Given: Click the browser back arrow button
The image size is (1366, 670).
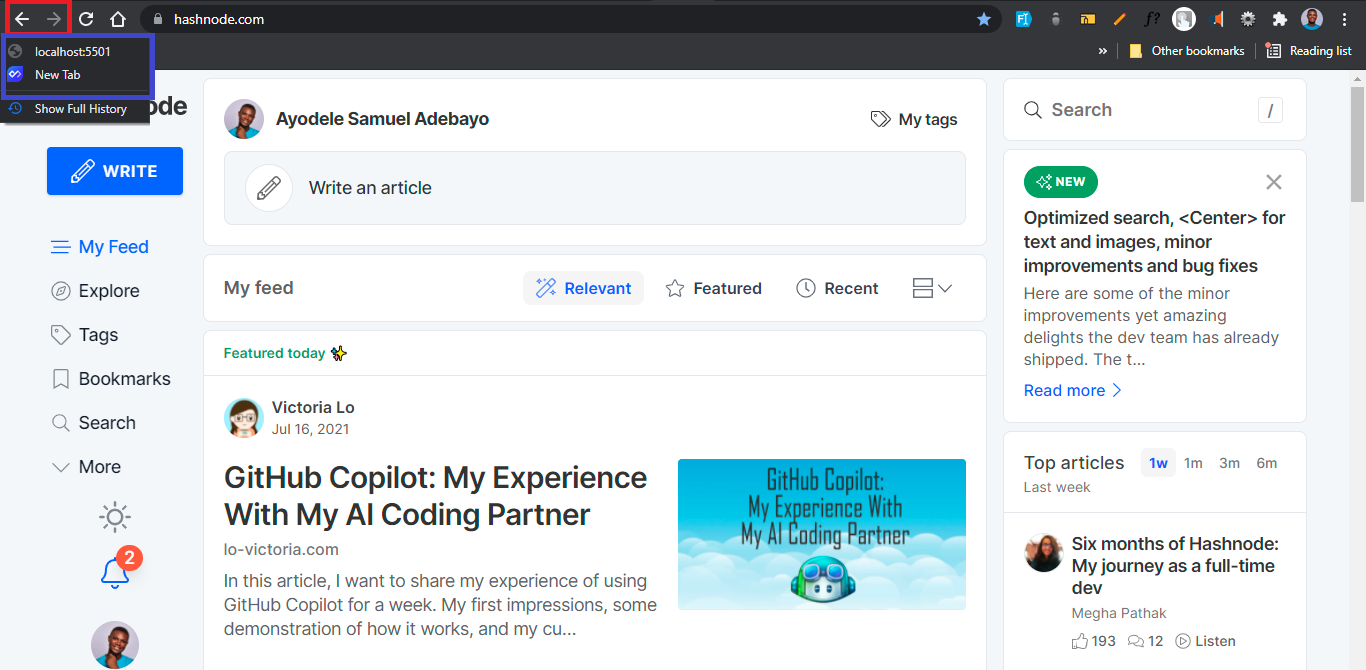Looking at the screenshot, I should (x=22, y=19).
